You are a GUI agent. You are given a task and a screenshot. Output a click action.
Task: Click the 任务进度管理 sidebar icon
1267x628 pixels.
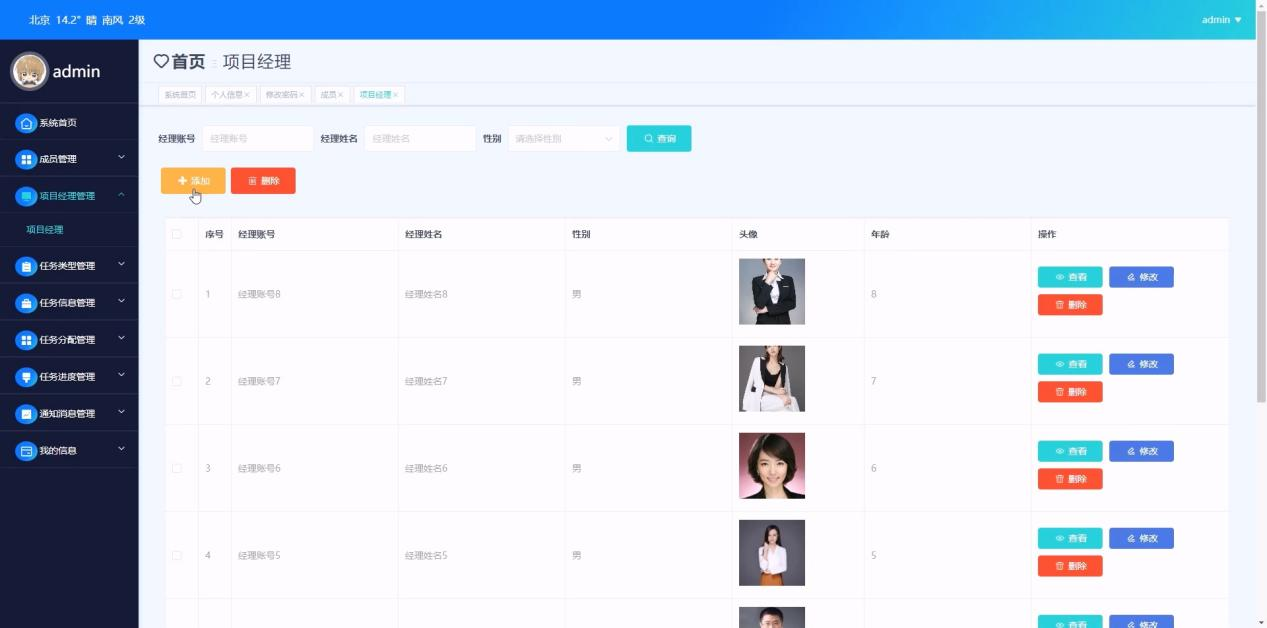(x=26, y=377)
